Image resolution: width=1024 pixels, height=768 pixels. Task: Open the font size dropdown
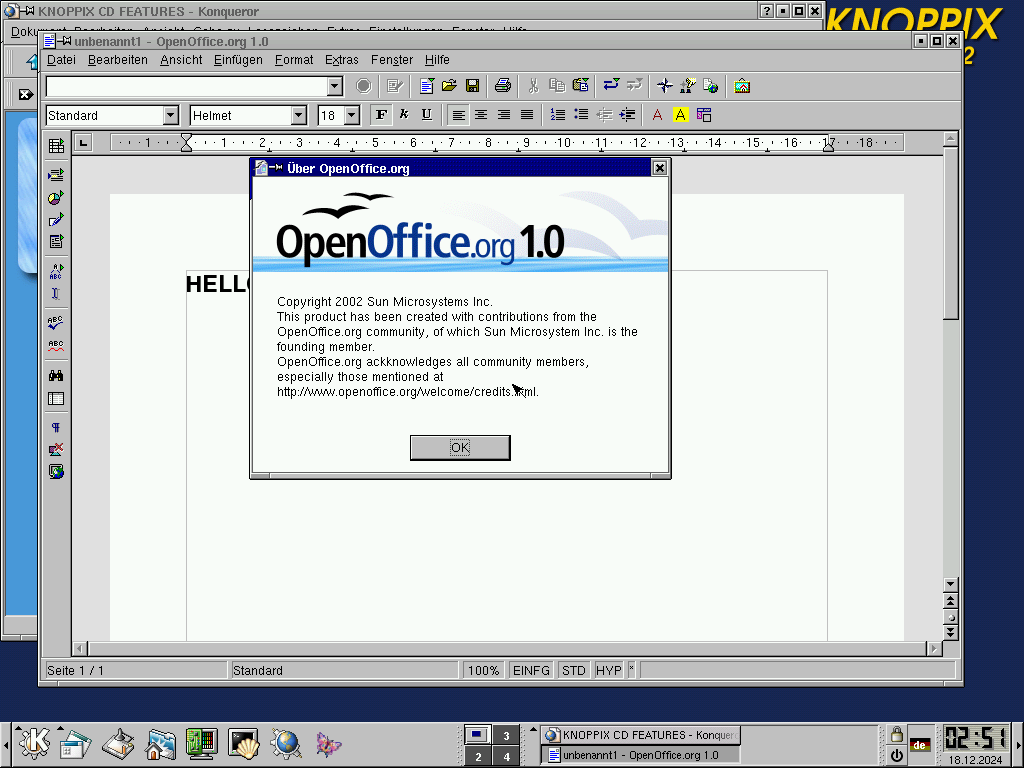pyautogui.click(x=351, y=116)
